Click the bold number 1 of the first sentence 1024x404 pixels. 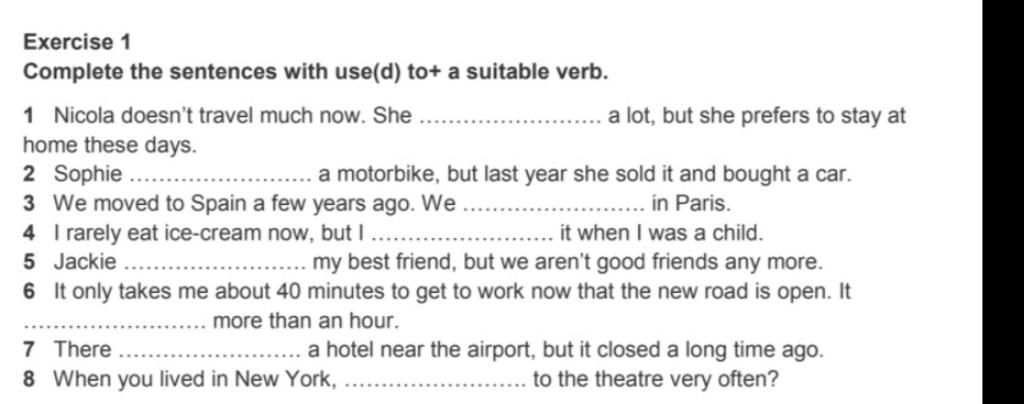28,116
